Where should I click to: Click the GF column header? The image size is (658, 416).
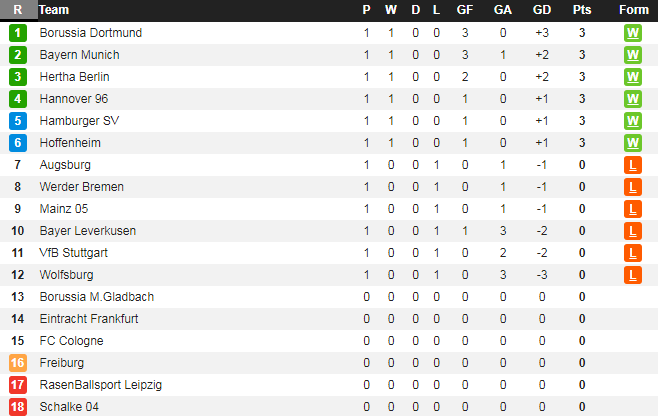[x=465, y=10]
